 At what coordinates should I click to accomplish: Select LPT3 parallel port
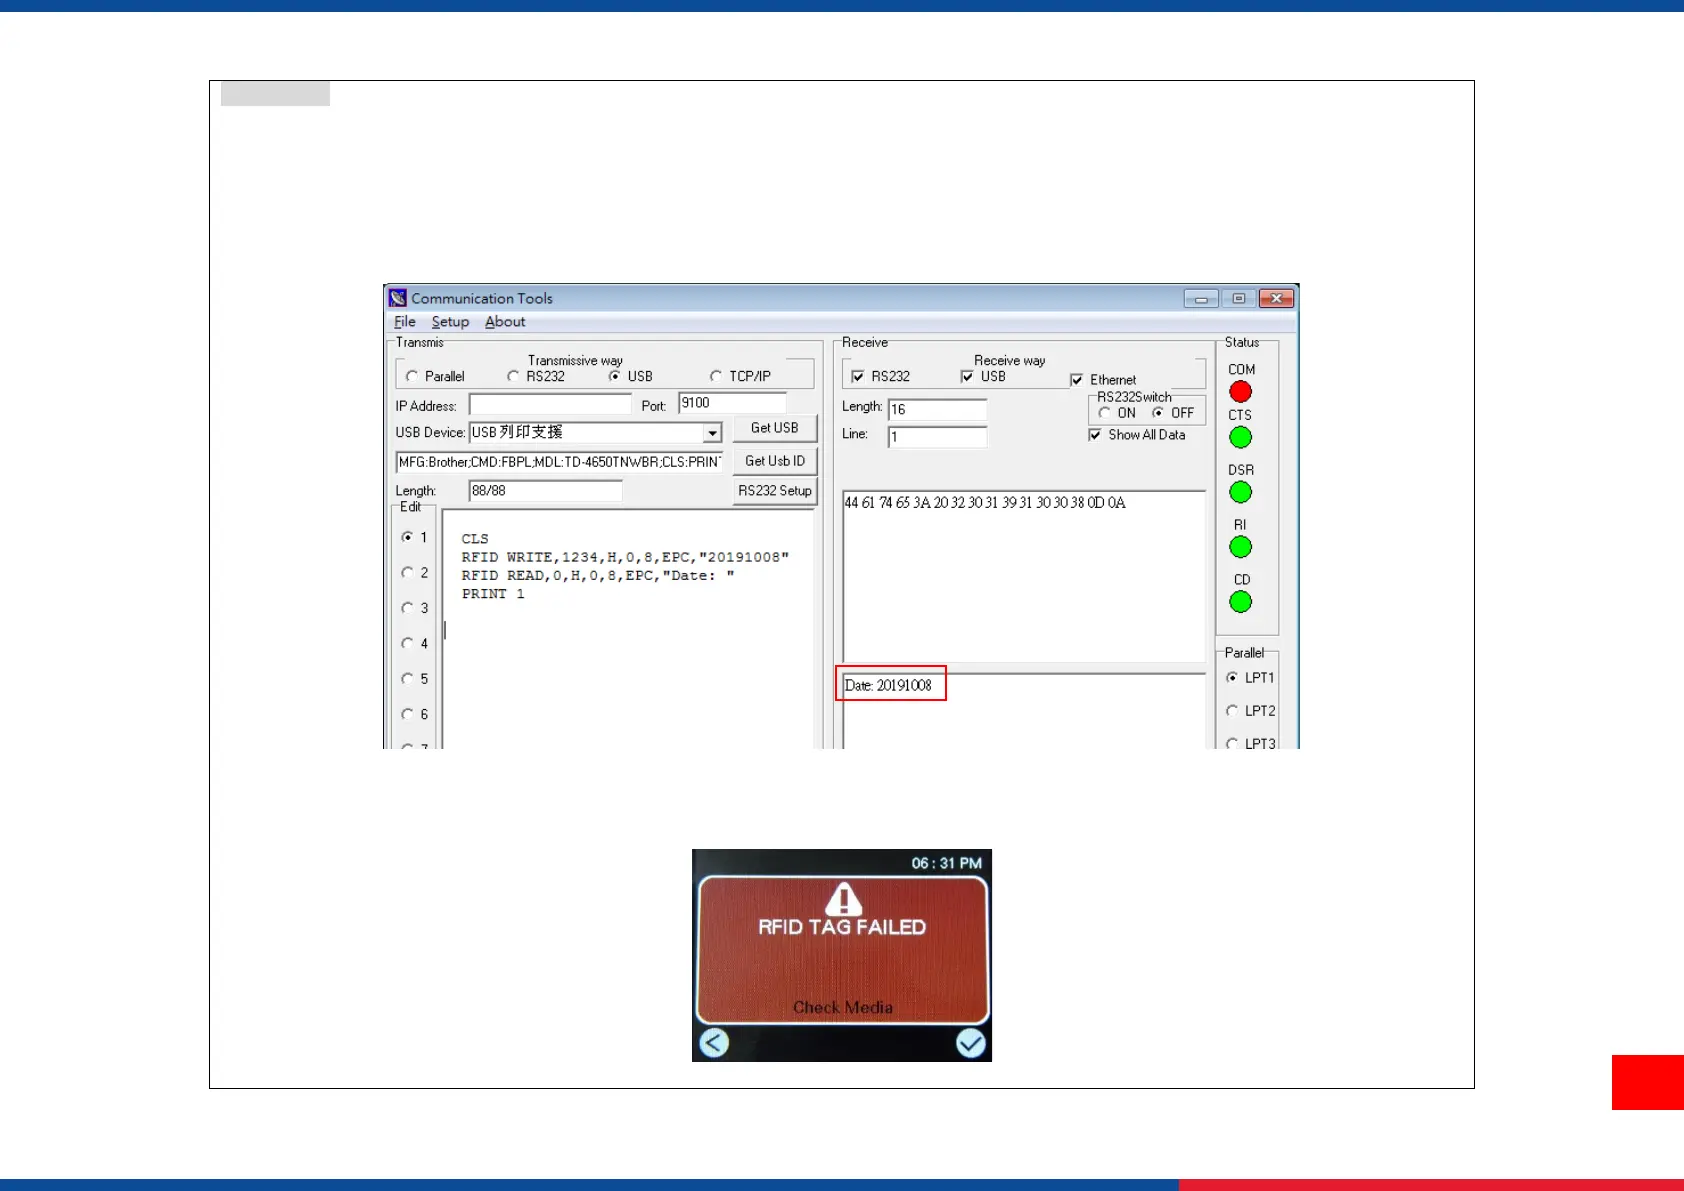1232,743
